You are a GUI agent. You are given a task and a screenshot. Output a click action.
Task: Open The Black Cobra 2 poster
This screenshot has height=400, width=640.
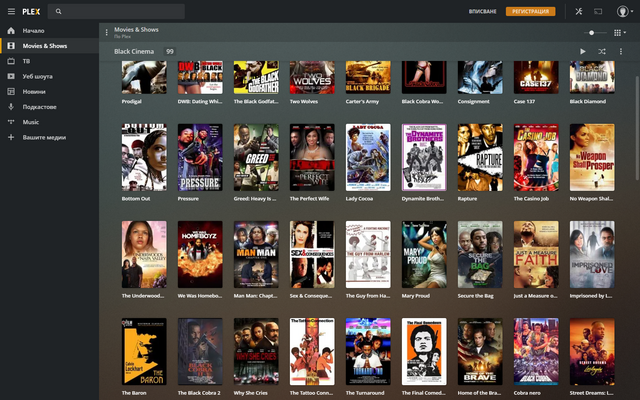coord(200,351)
